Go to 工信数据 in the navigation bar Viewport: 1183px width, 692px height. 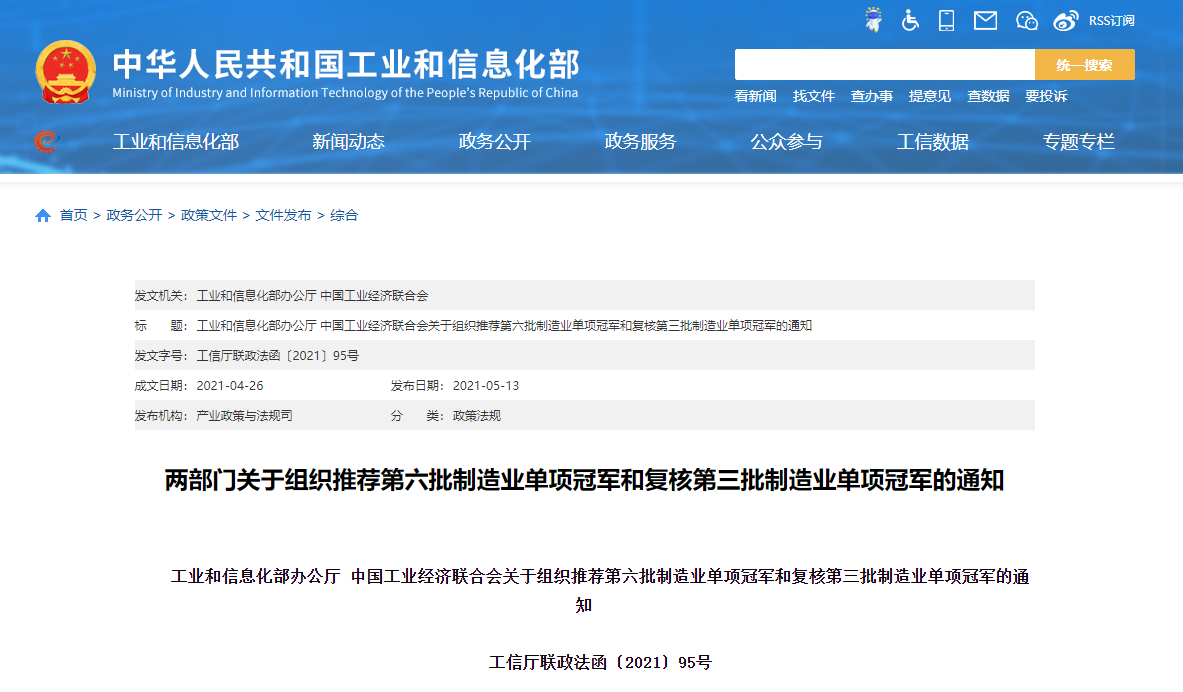click(932, 142)
